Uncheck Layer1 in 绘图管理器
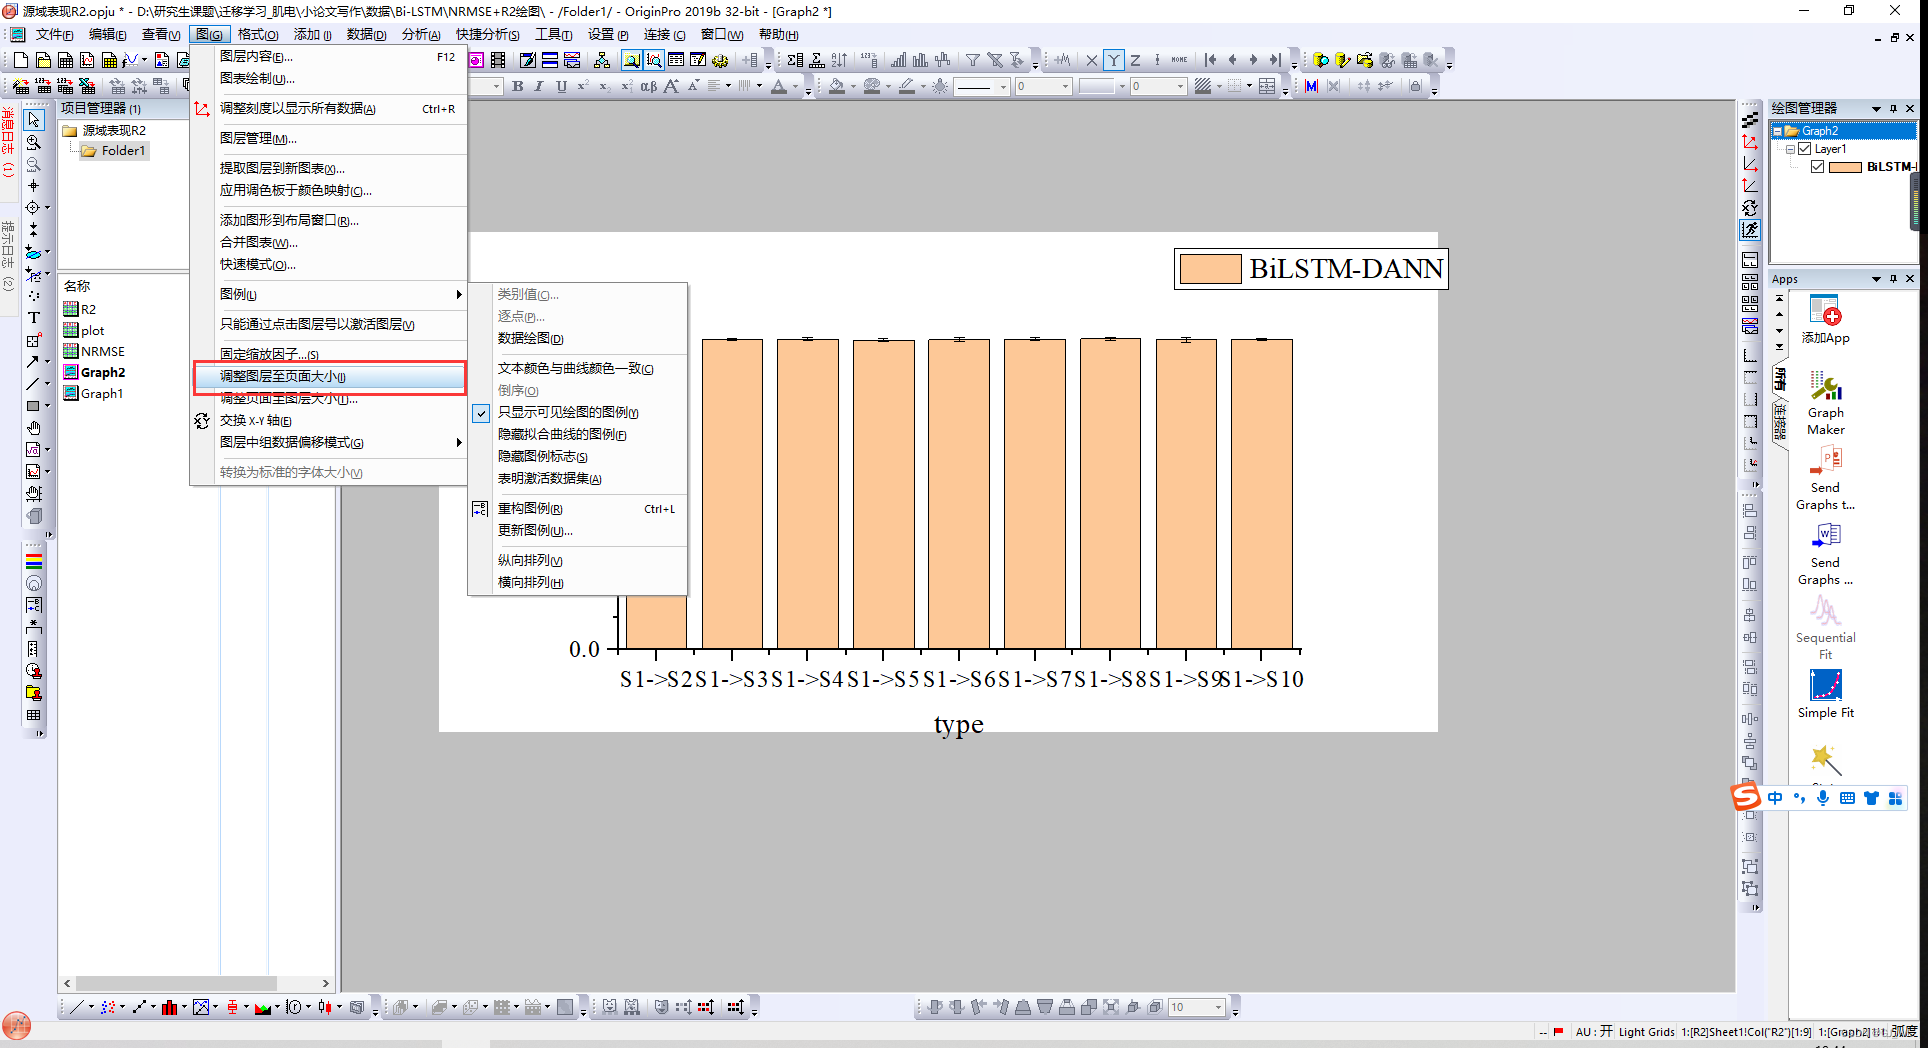Image resolution: width=1928 pixels, height=1048 pixels. pyautogui.click(x=1805, y=148)
